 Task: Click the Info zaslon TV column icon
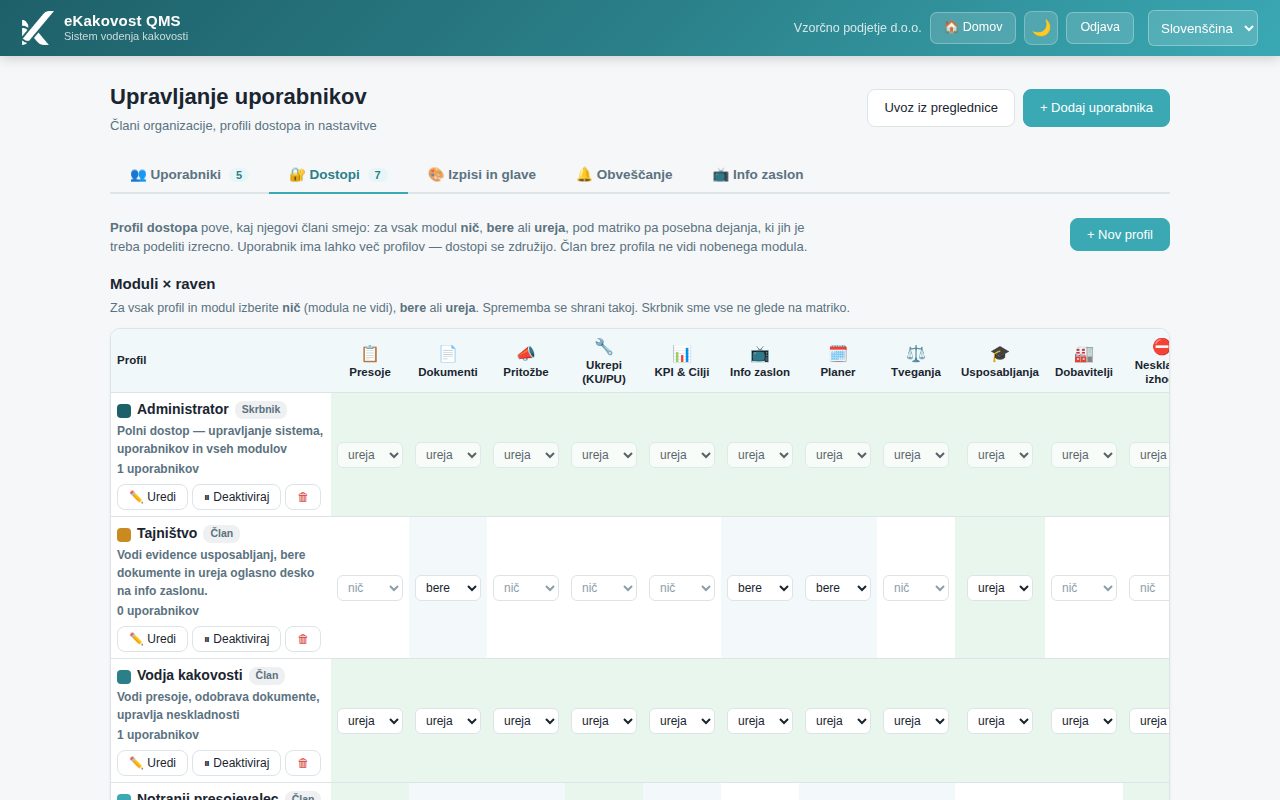[760, 354]
